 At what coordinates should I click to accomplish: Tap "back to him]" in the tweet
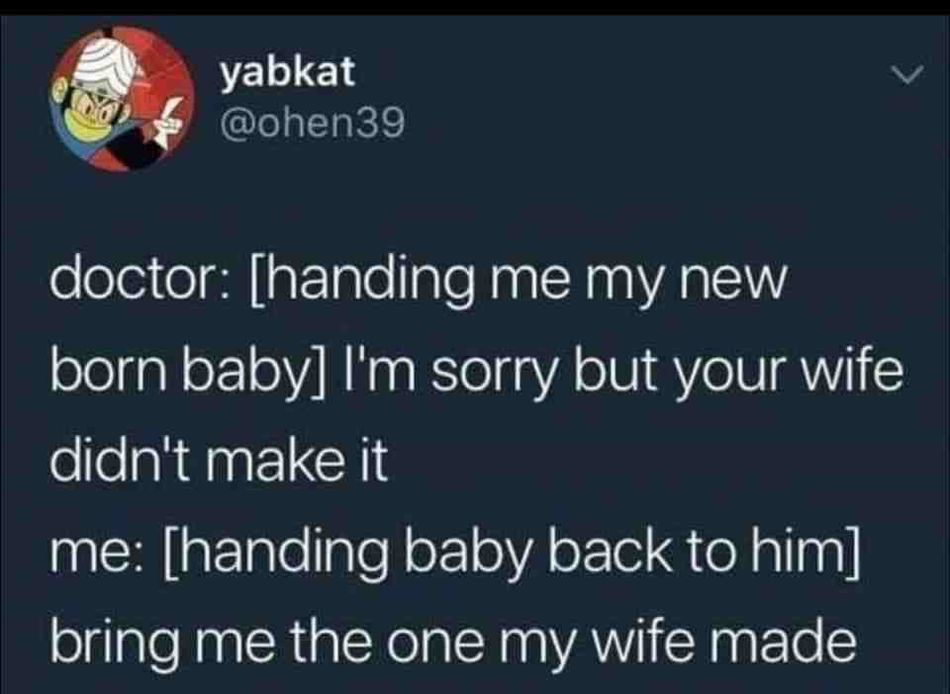[703, 552]
